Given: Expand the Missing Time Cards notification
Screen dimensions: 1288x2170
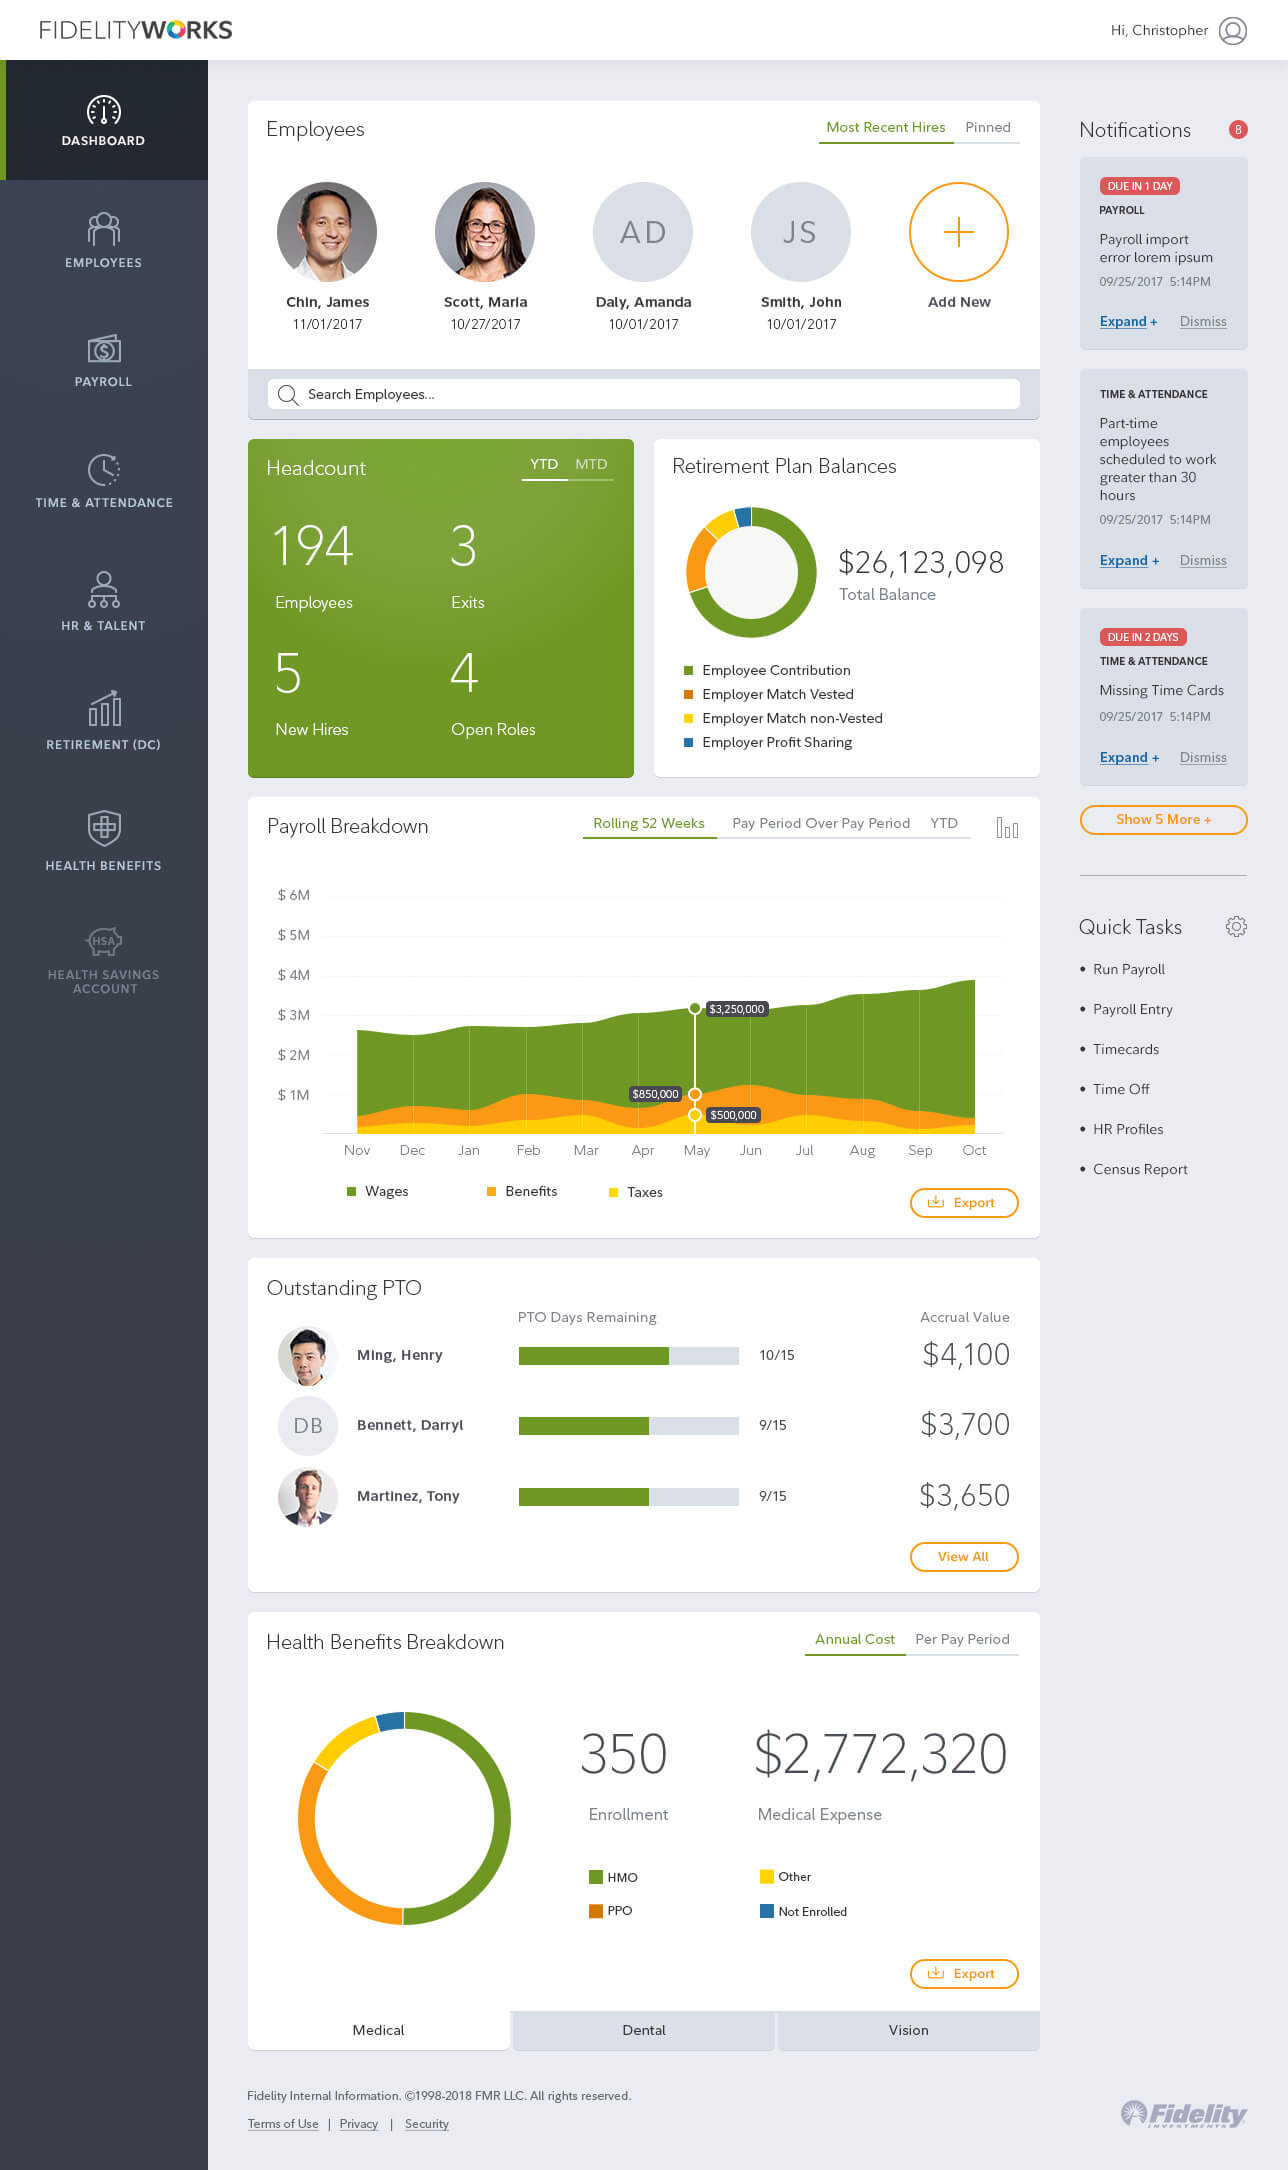Looking at the screenshot, I should point(1128,757).
